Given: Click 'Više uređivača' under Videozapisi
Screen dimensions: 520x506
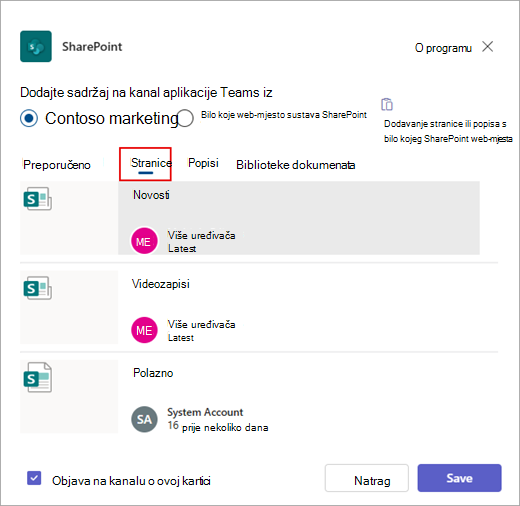Looking at the screenshot, I should [x=201, y=324].
